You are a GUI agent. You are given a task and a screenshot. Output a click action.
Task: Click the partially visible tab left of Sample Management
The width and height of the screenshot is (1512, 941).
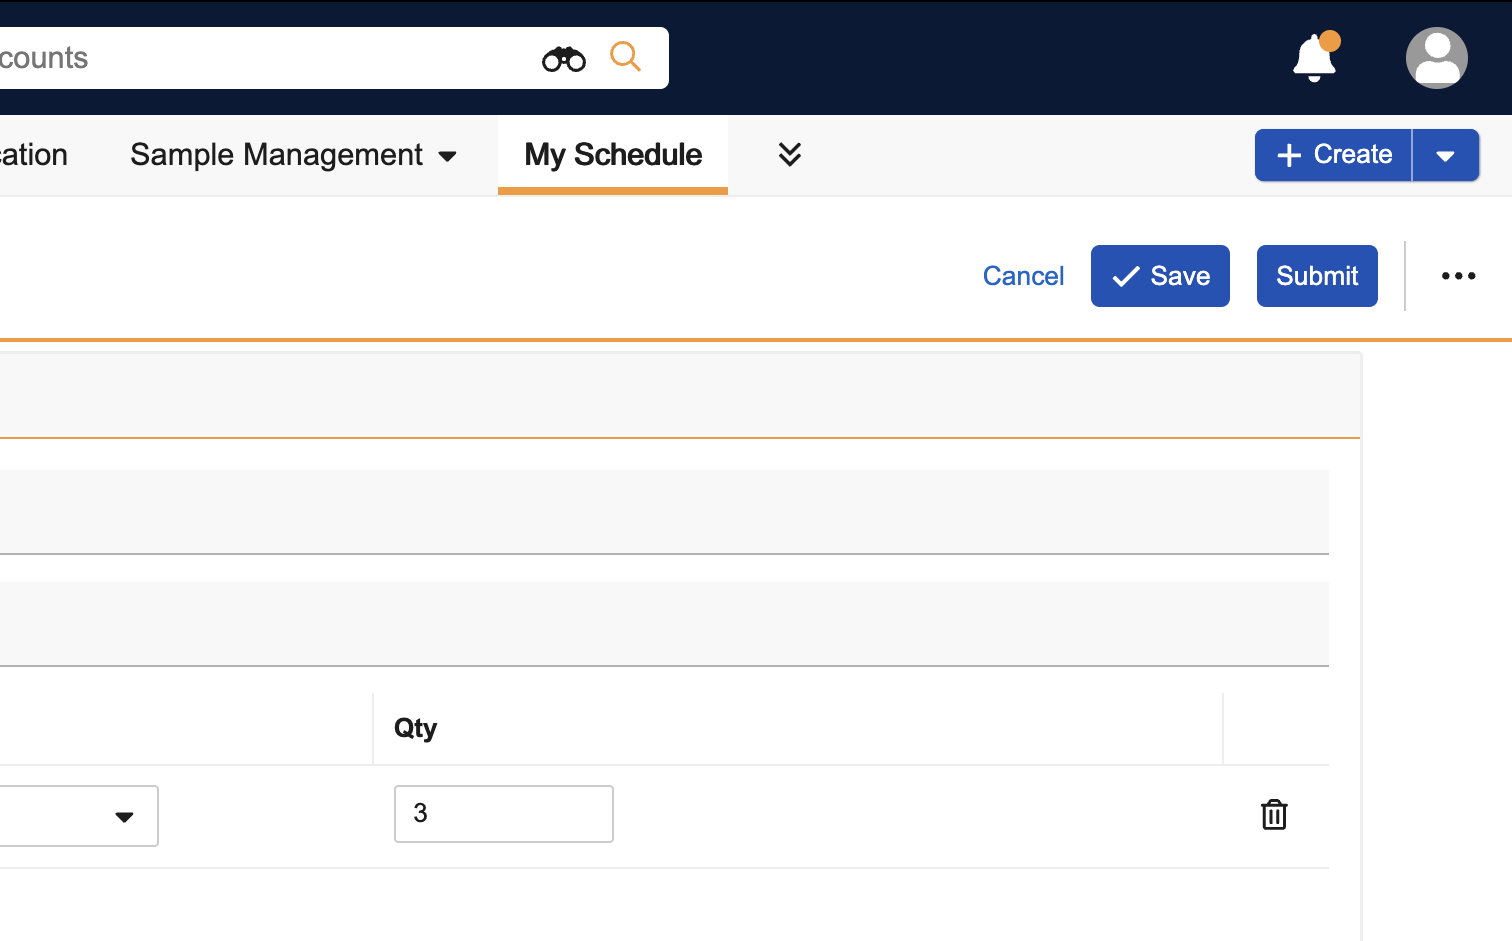point(34,155)
